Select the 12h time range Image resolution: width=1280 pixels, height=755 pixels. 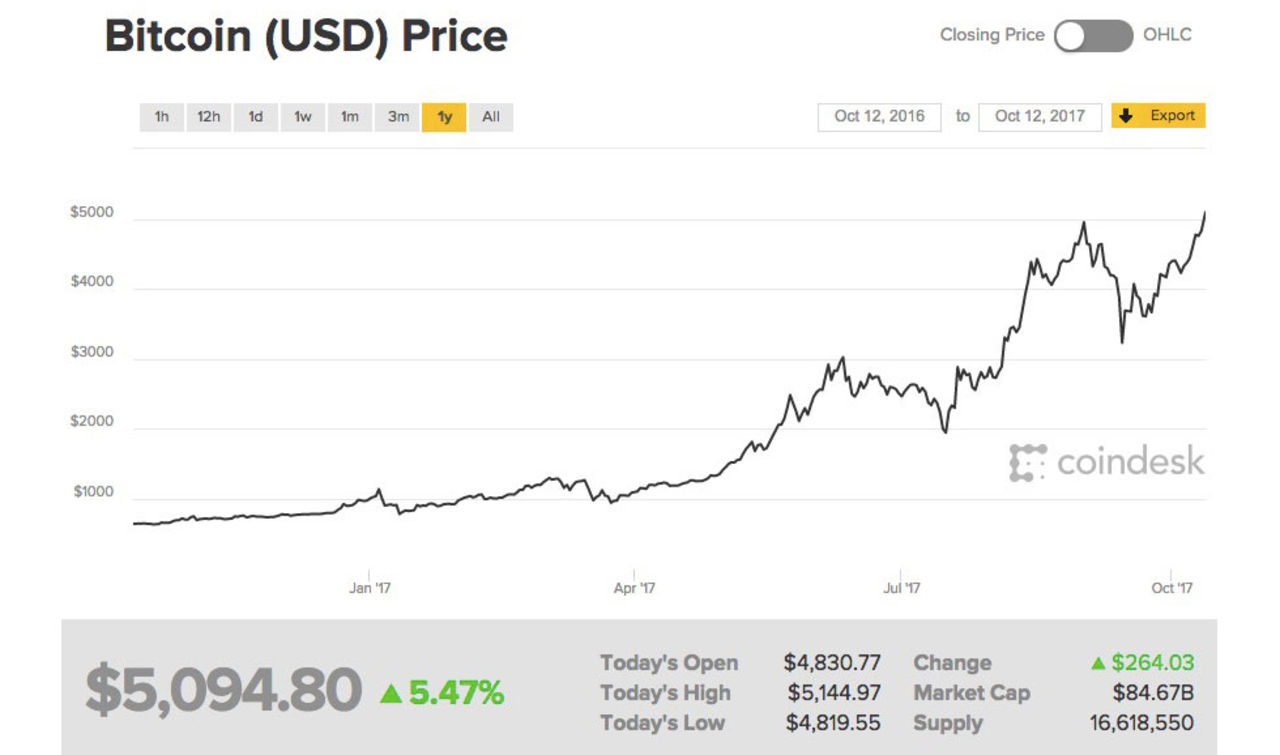209,117
